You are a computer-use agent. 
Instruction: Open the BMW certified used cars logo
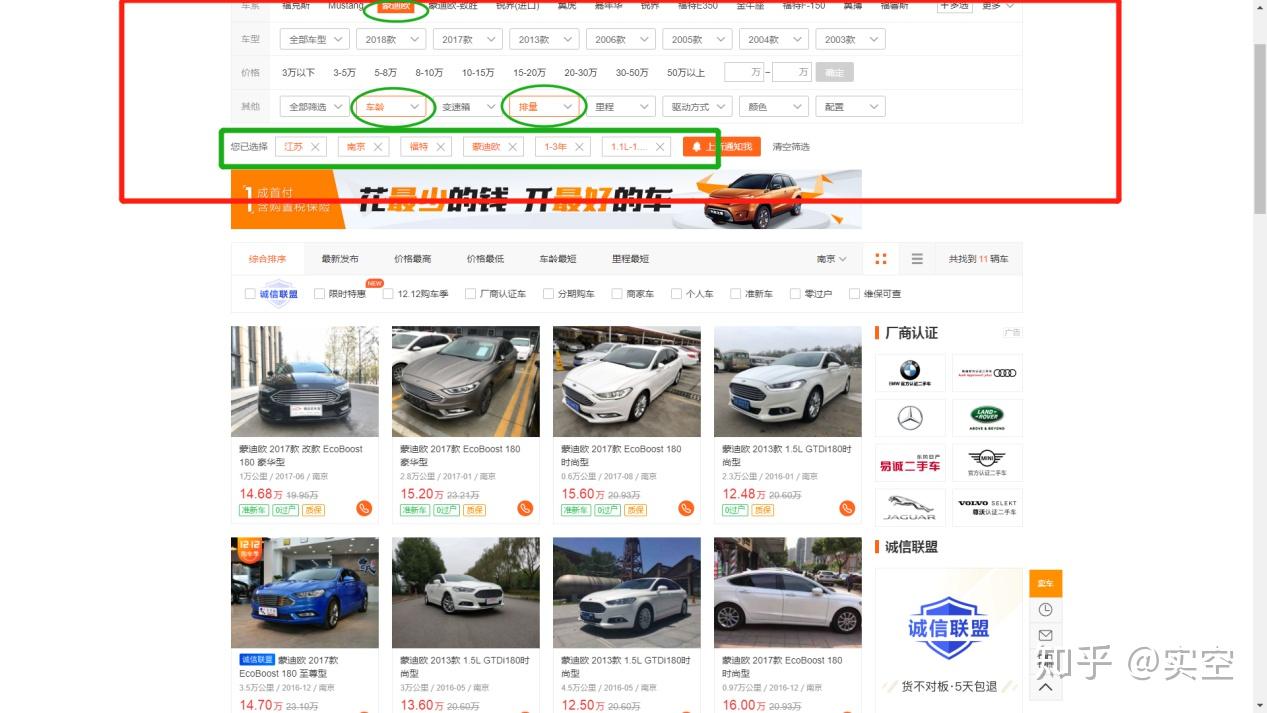point(910,373)
